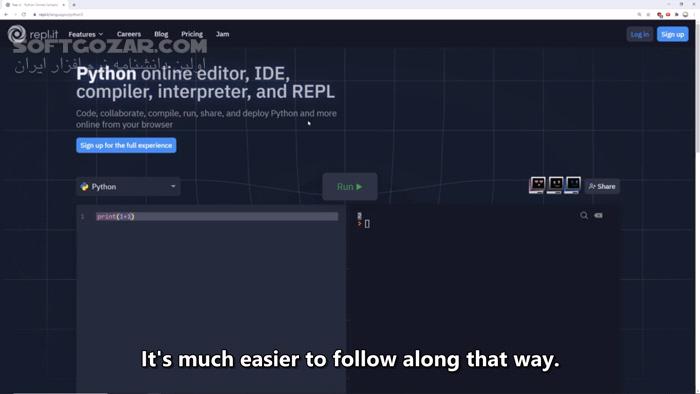Close the repl.it browser tab
The image size is (700, 394).
coord(63,4)
